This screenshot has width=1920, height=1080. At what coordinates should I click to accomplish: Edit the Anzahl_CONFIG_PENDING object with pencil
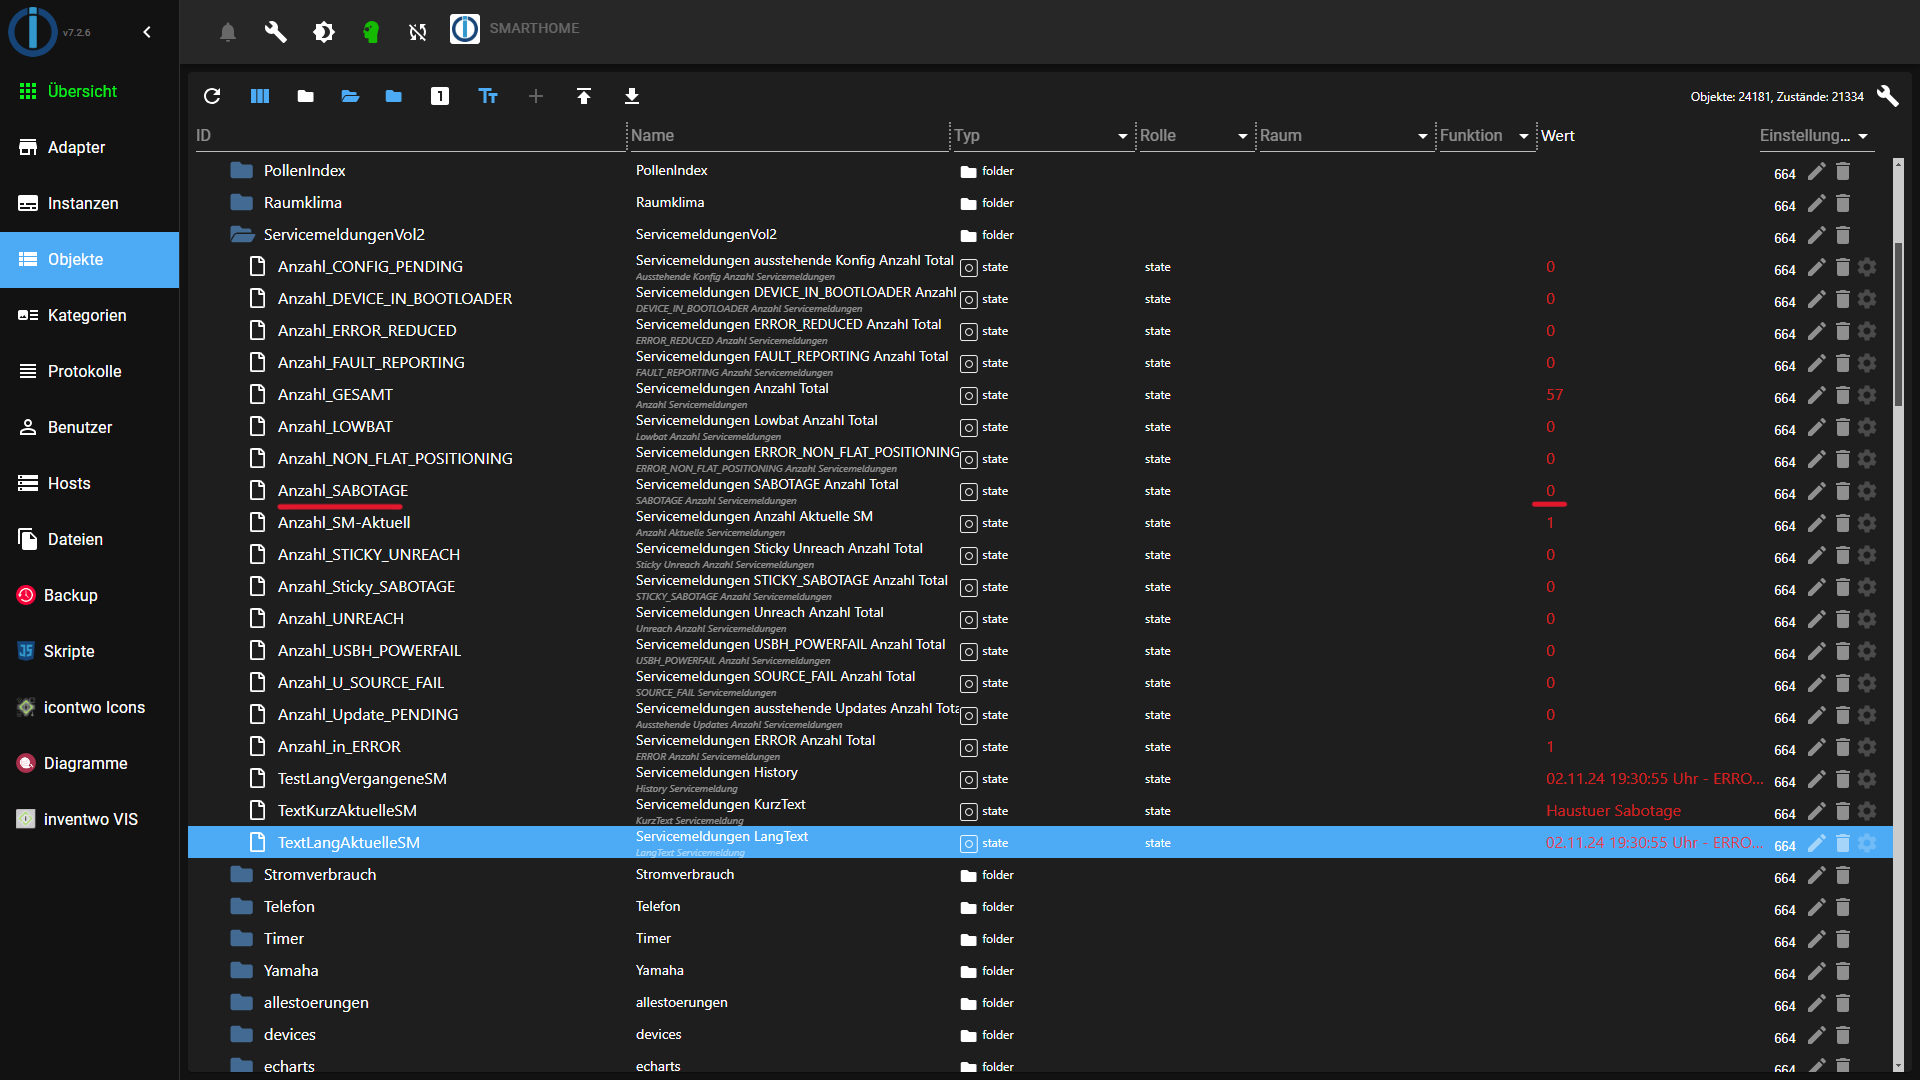click(x=1817, y=267)
